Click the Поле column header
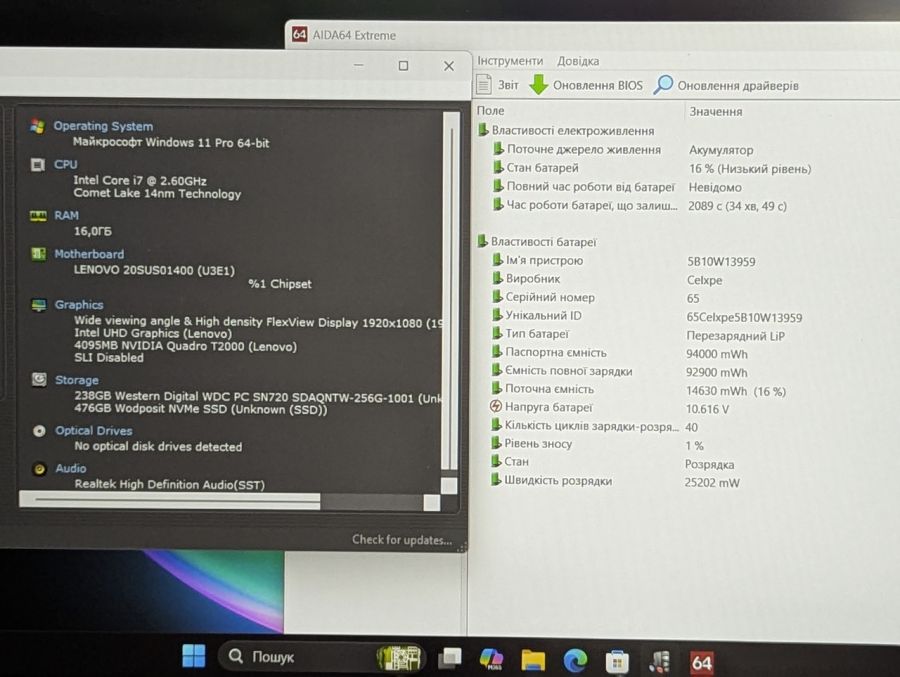 click(x=490, y=110)
